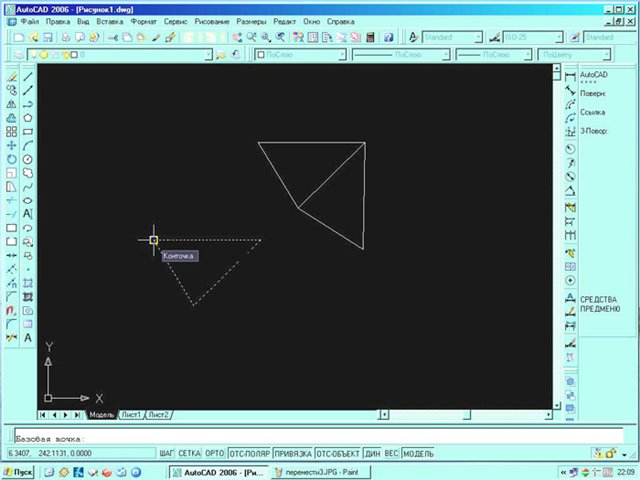Viewport: 640px width, 480px height.
Task: Click the Пуск start button
Action: (x=22, y=471)
